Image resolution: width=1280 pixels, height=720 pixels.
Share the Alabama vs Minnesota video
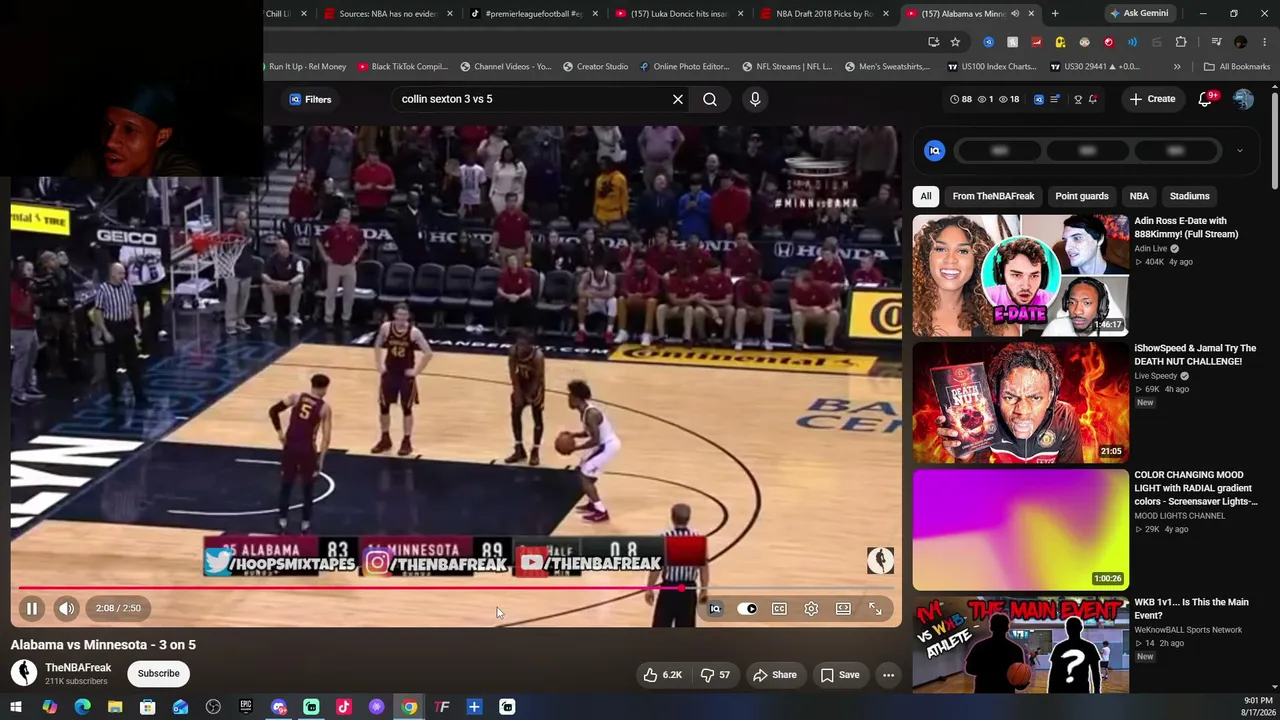point(775,675)
